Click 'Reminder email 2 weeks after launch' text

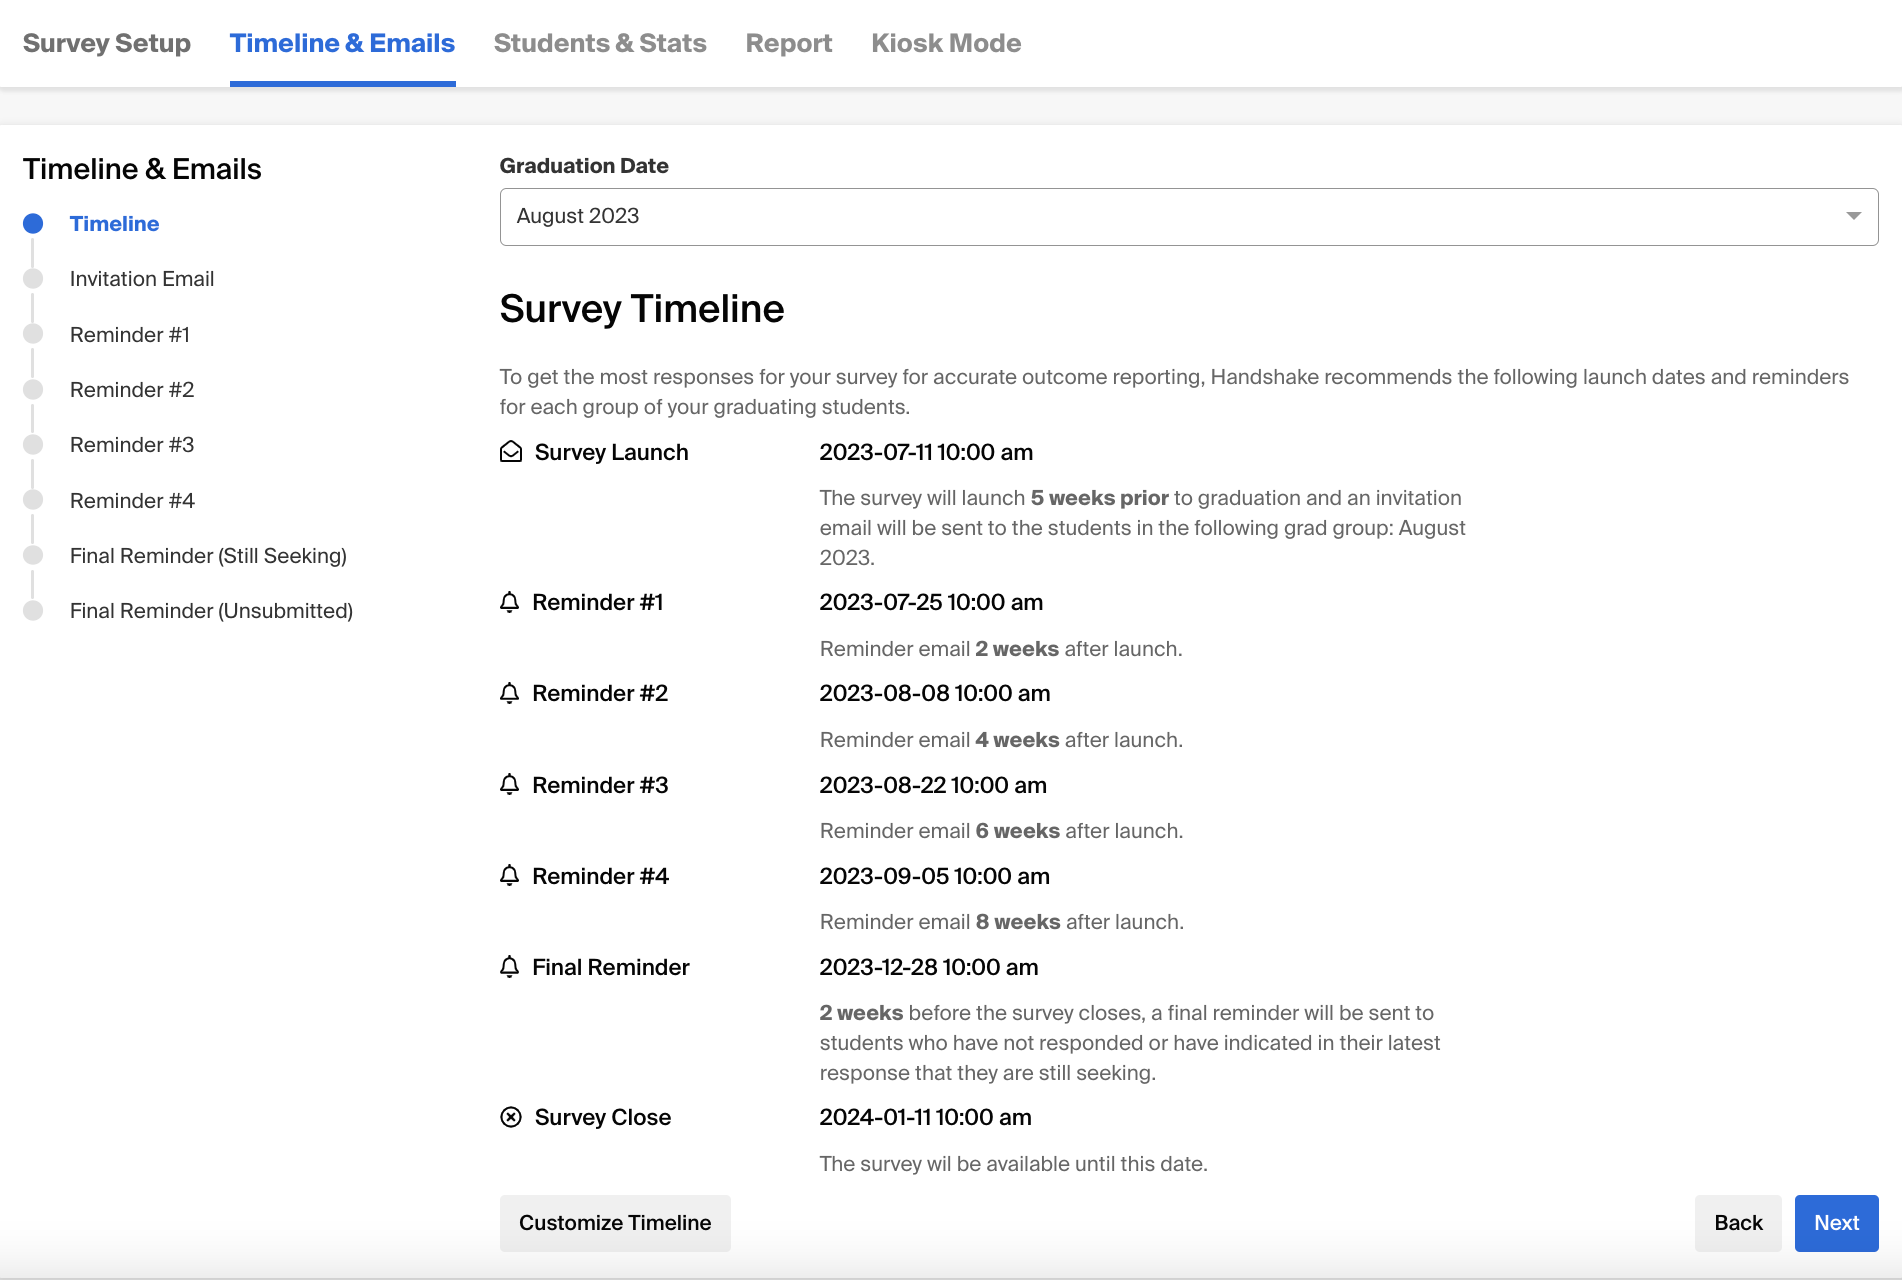click(1001, 649)
